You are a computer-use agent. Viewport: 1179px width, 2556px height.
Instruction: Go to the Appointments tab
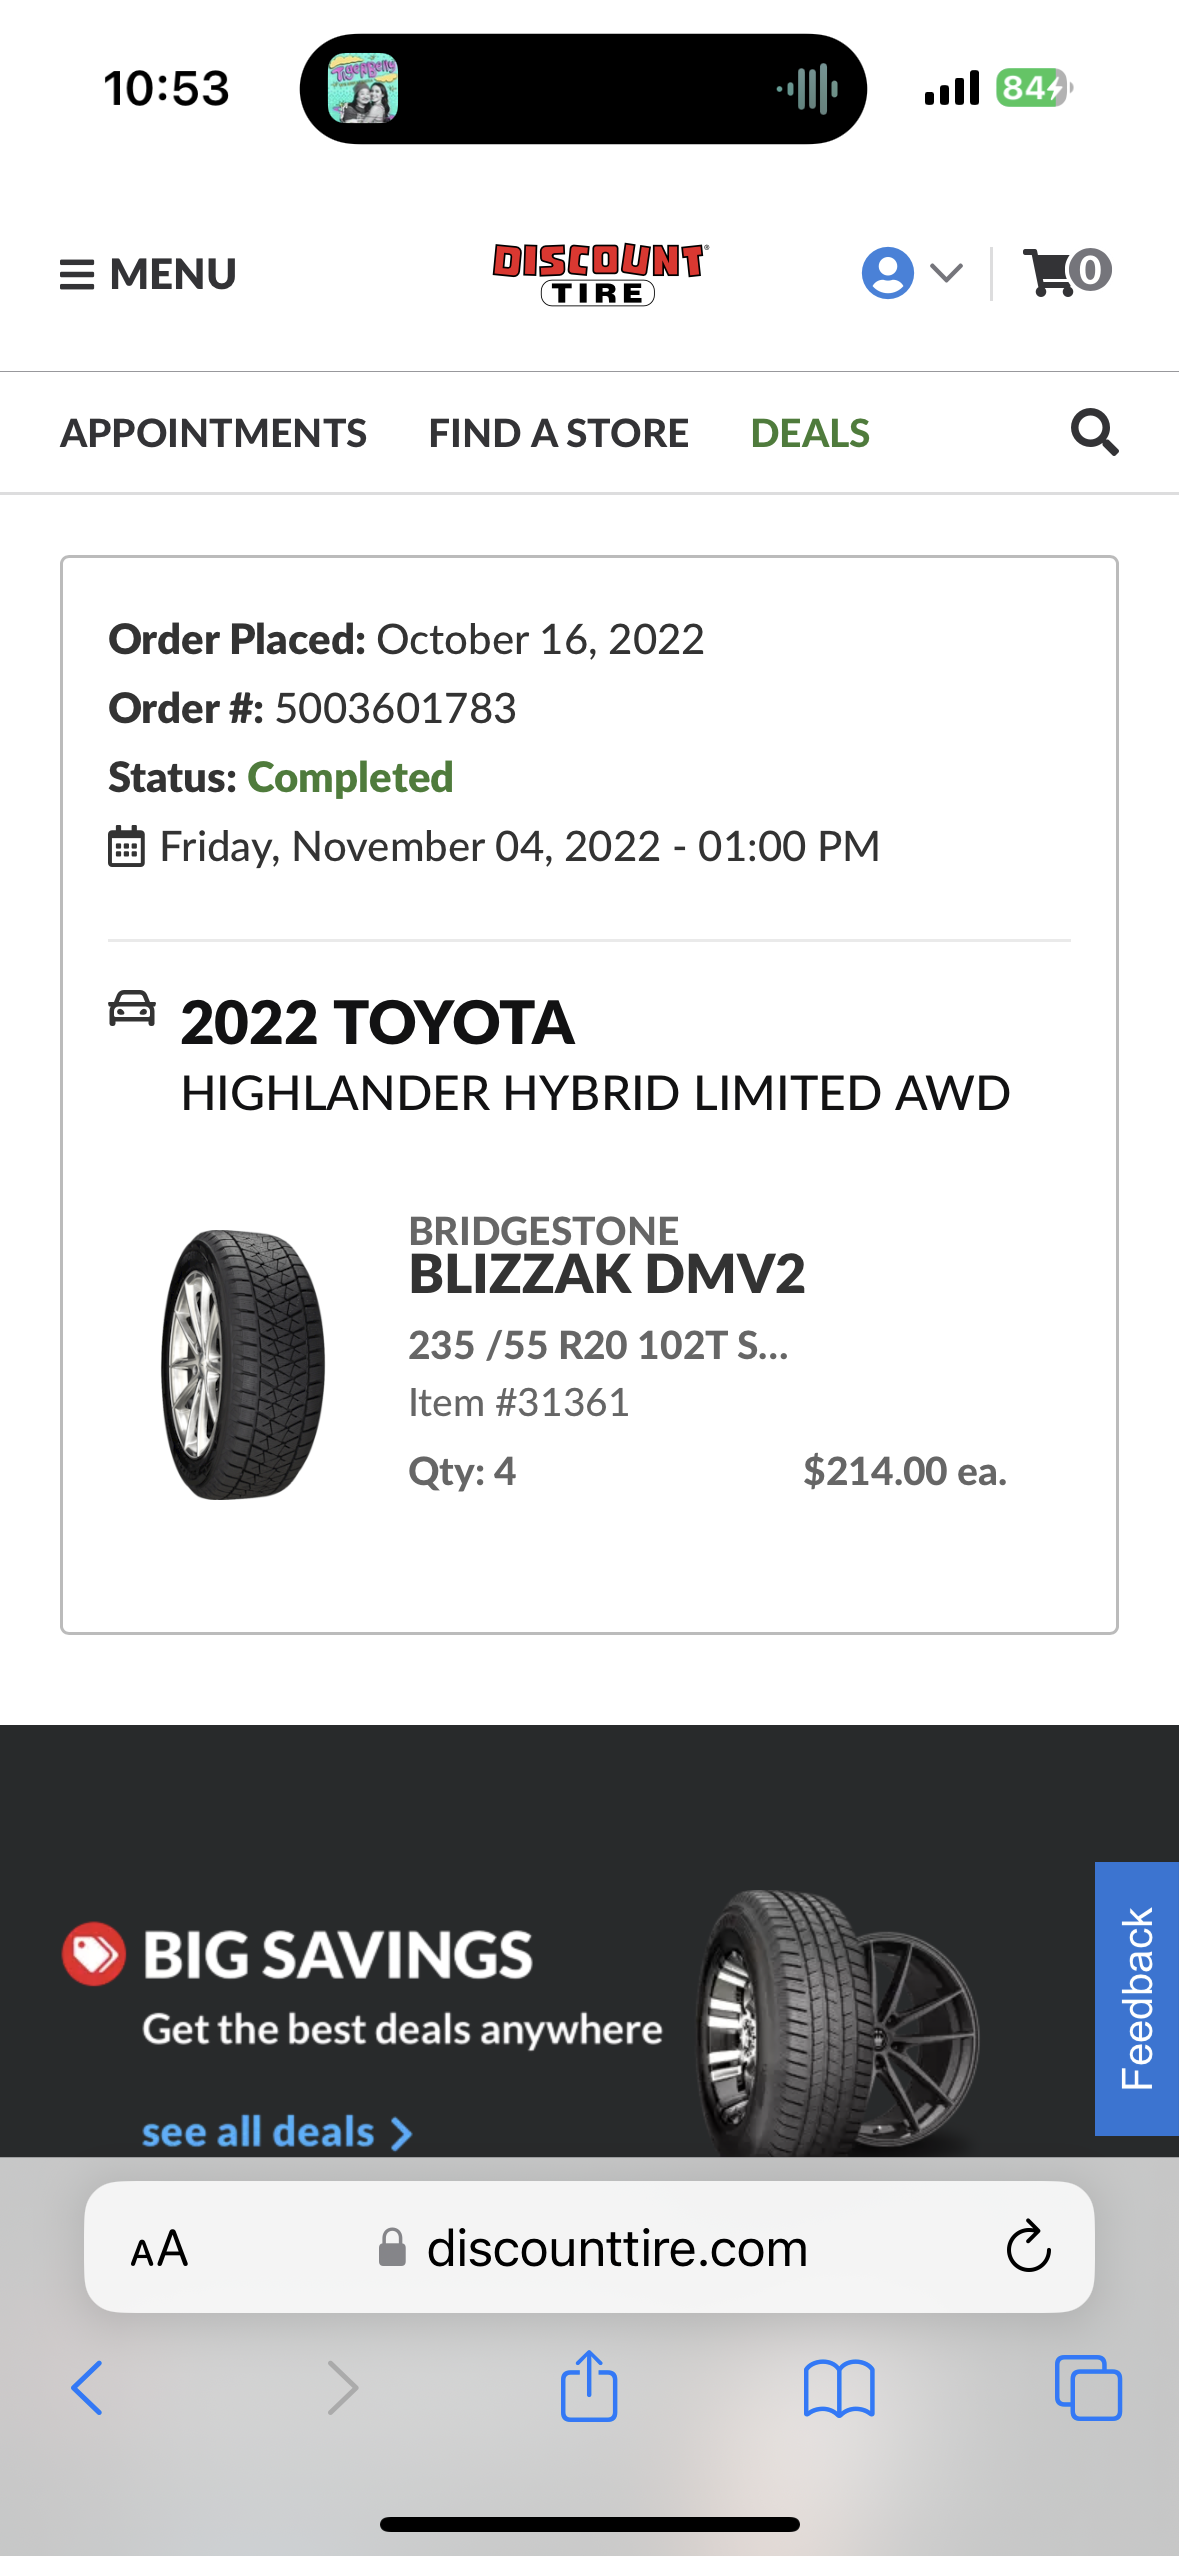(x=213, y=433)
